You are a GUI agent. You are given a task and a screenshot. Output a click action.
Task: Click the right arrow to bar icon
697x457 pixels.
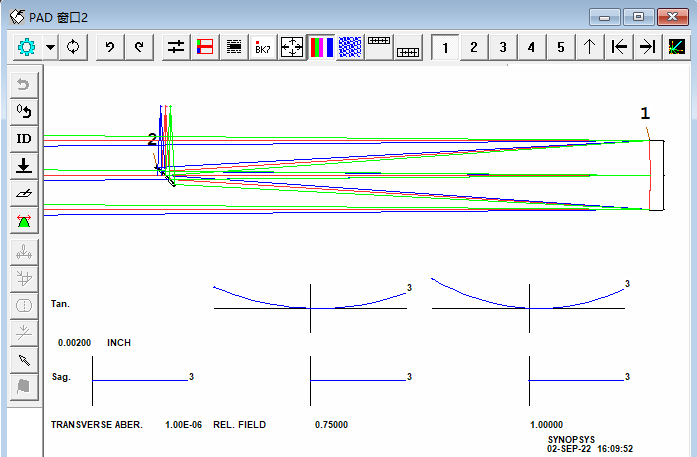tap(648, 47)
